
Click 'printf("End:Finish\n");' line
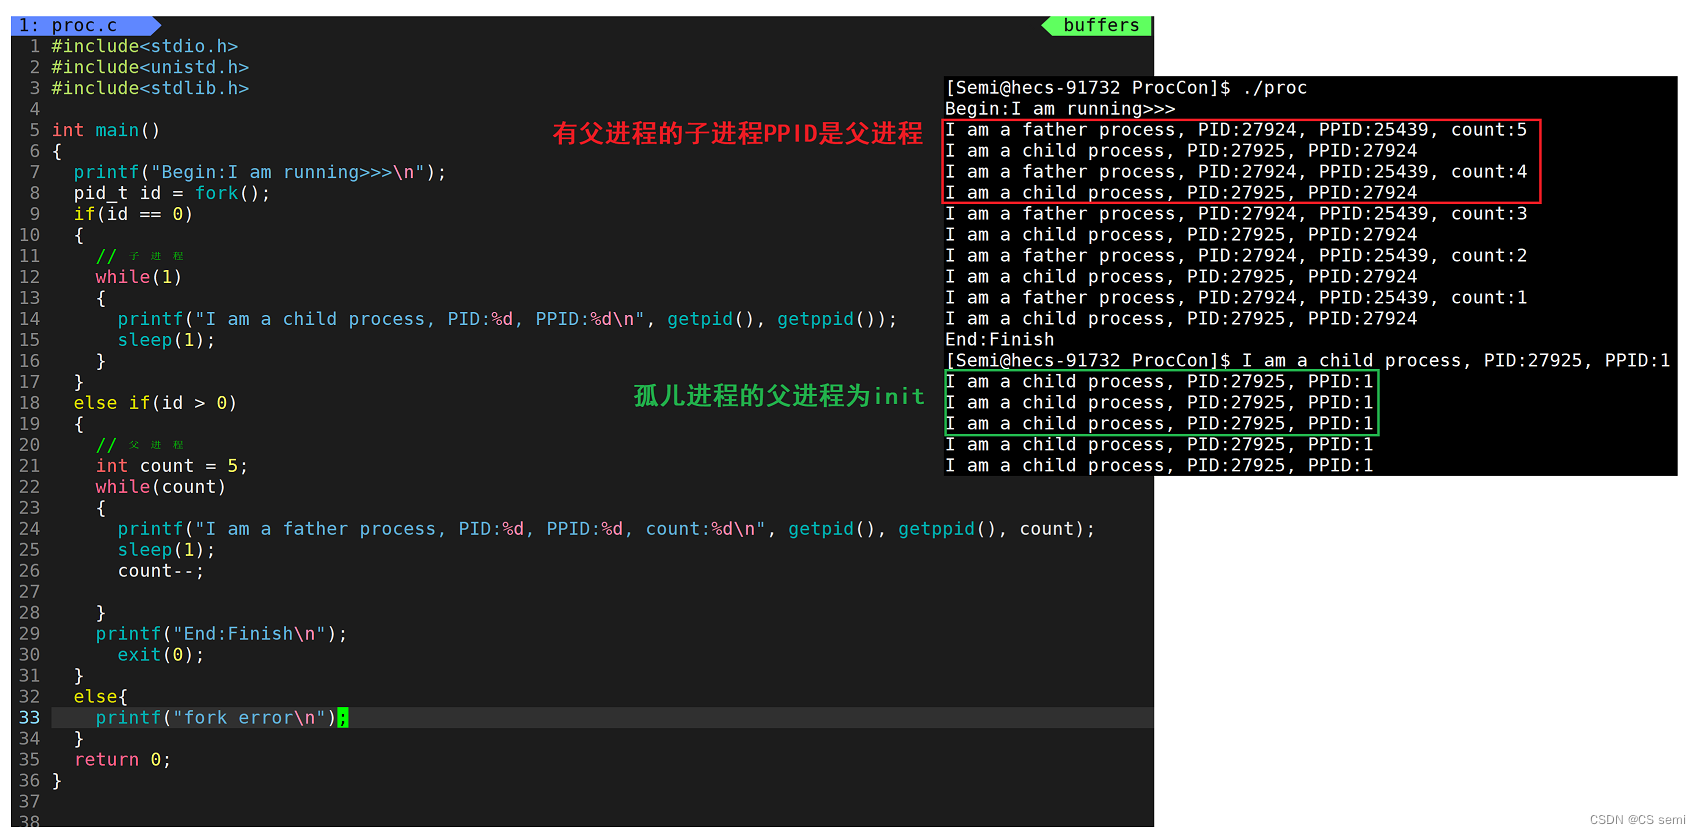tap(221, 634)
